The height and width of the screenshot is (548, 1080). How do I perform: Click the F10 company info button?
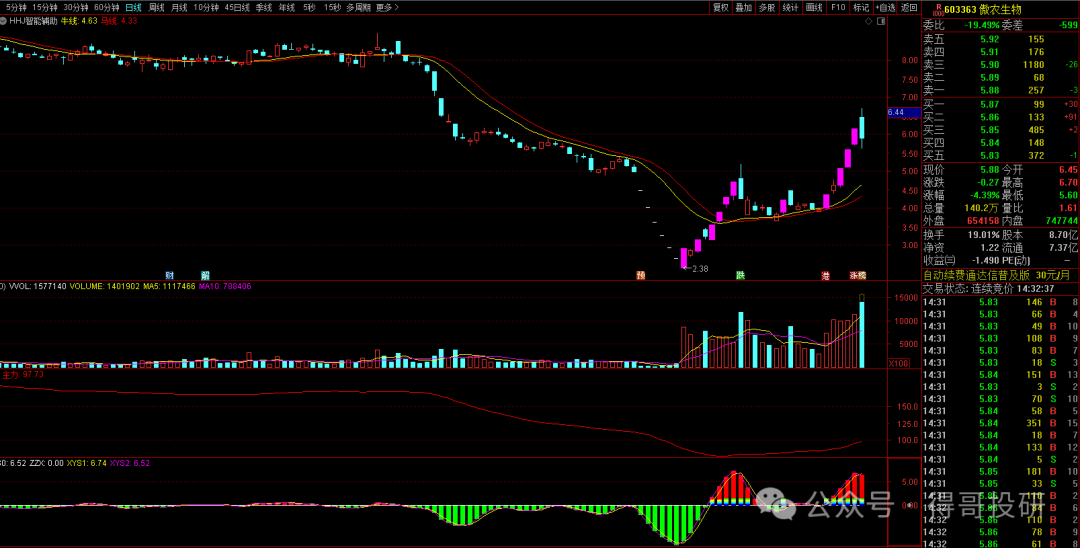[838, 8]
